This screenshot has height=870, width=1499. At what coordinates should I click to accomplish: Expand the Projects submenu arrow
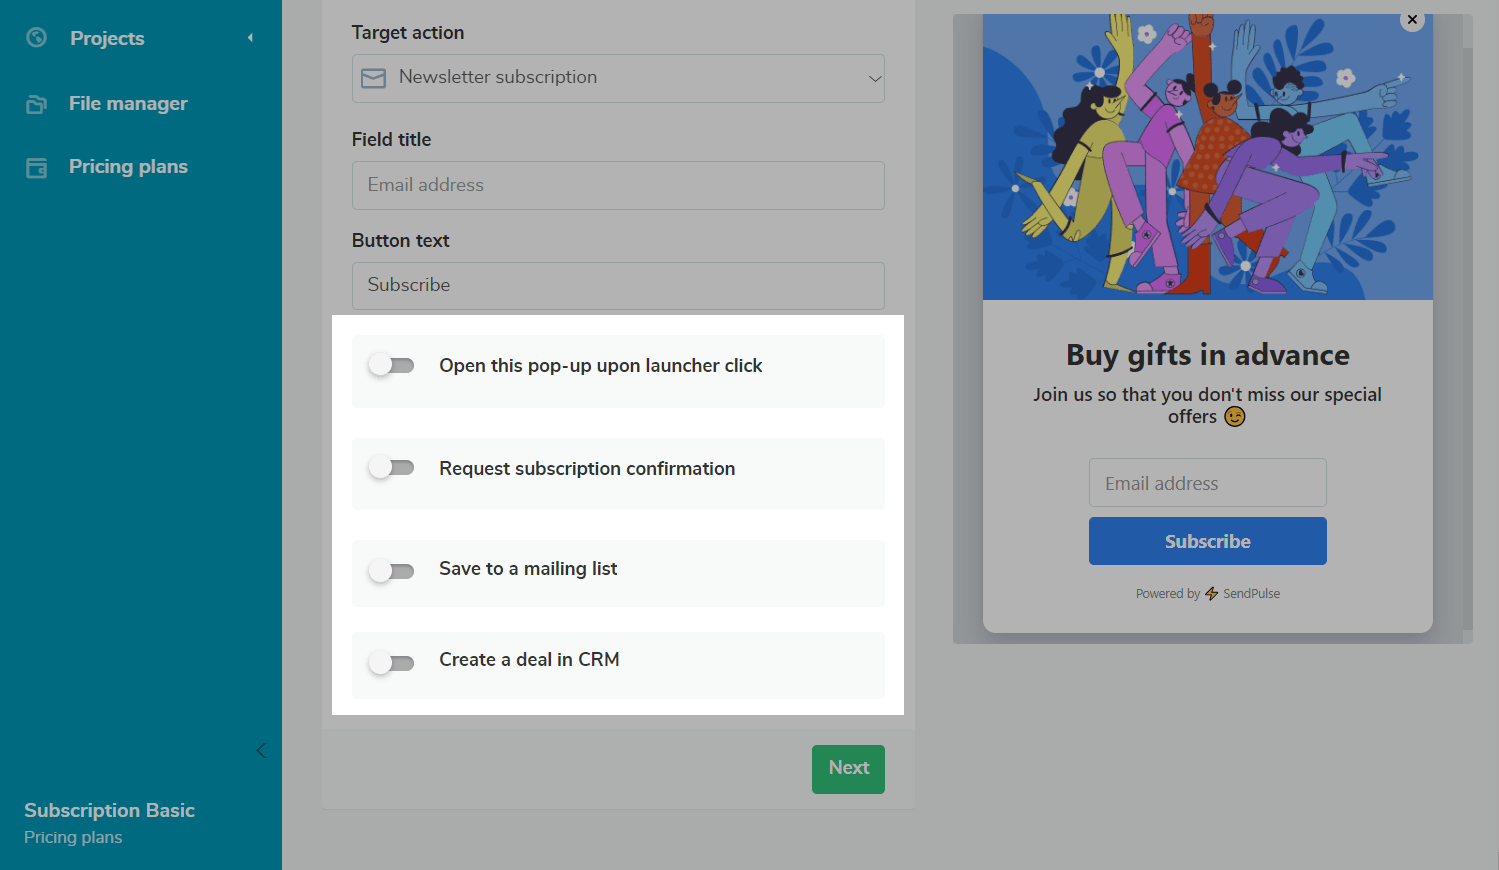(250, 38)
